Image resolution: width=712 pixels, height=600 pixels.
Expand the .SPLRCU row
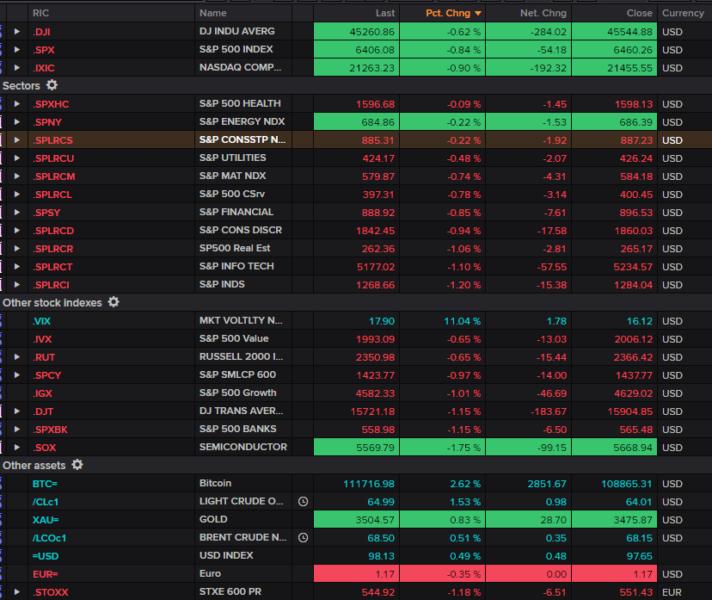[x=17, y=158]
